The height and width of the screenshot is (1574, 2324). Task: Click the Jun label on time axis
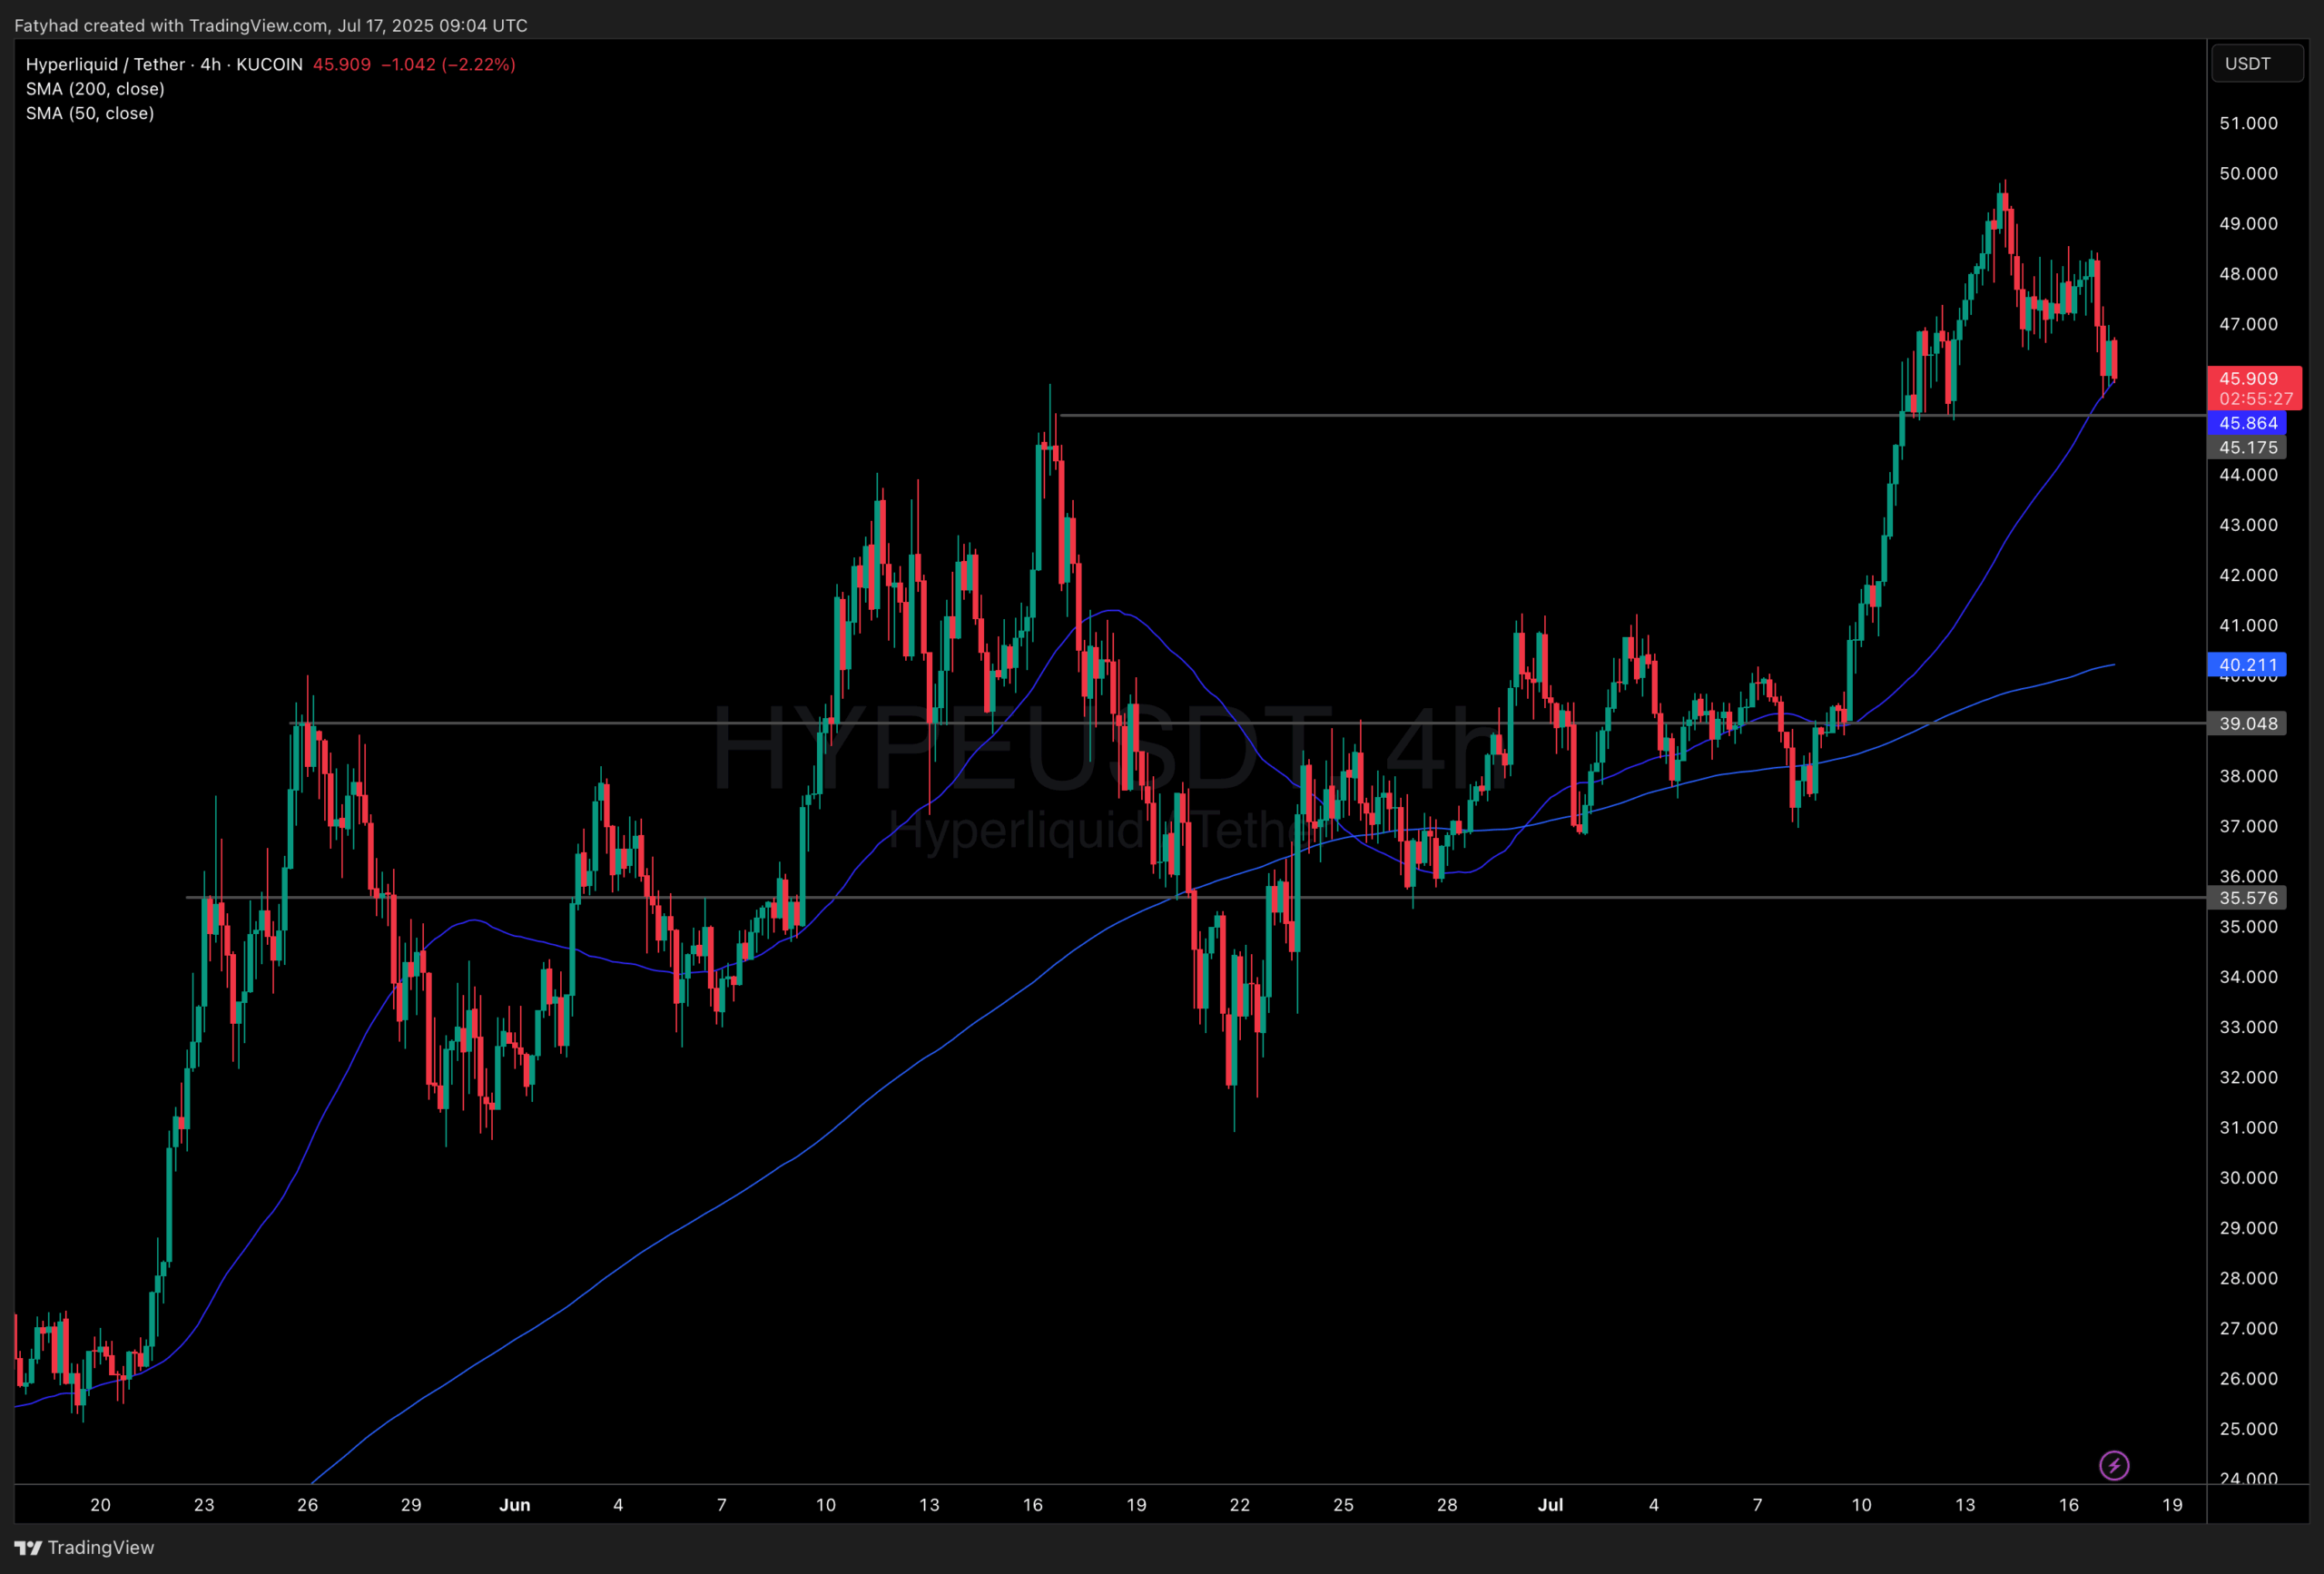[514, 1504]
